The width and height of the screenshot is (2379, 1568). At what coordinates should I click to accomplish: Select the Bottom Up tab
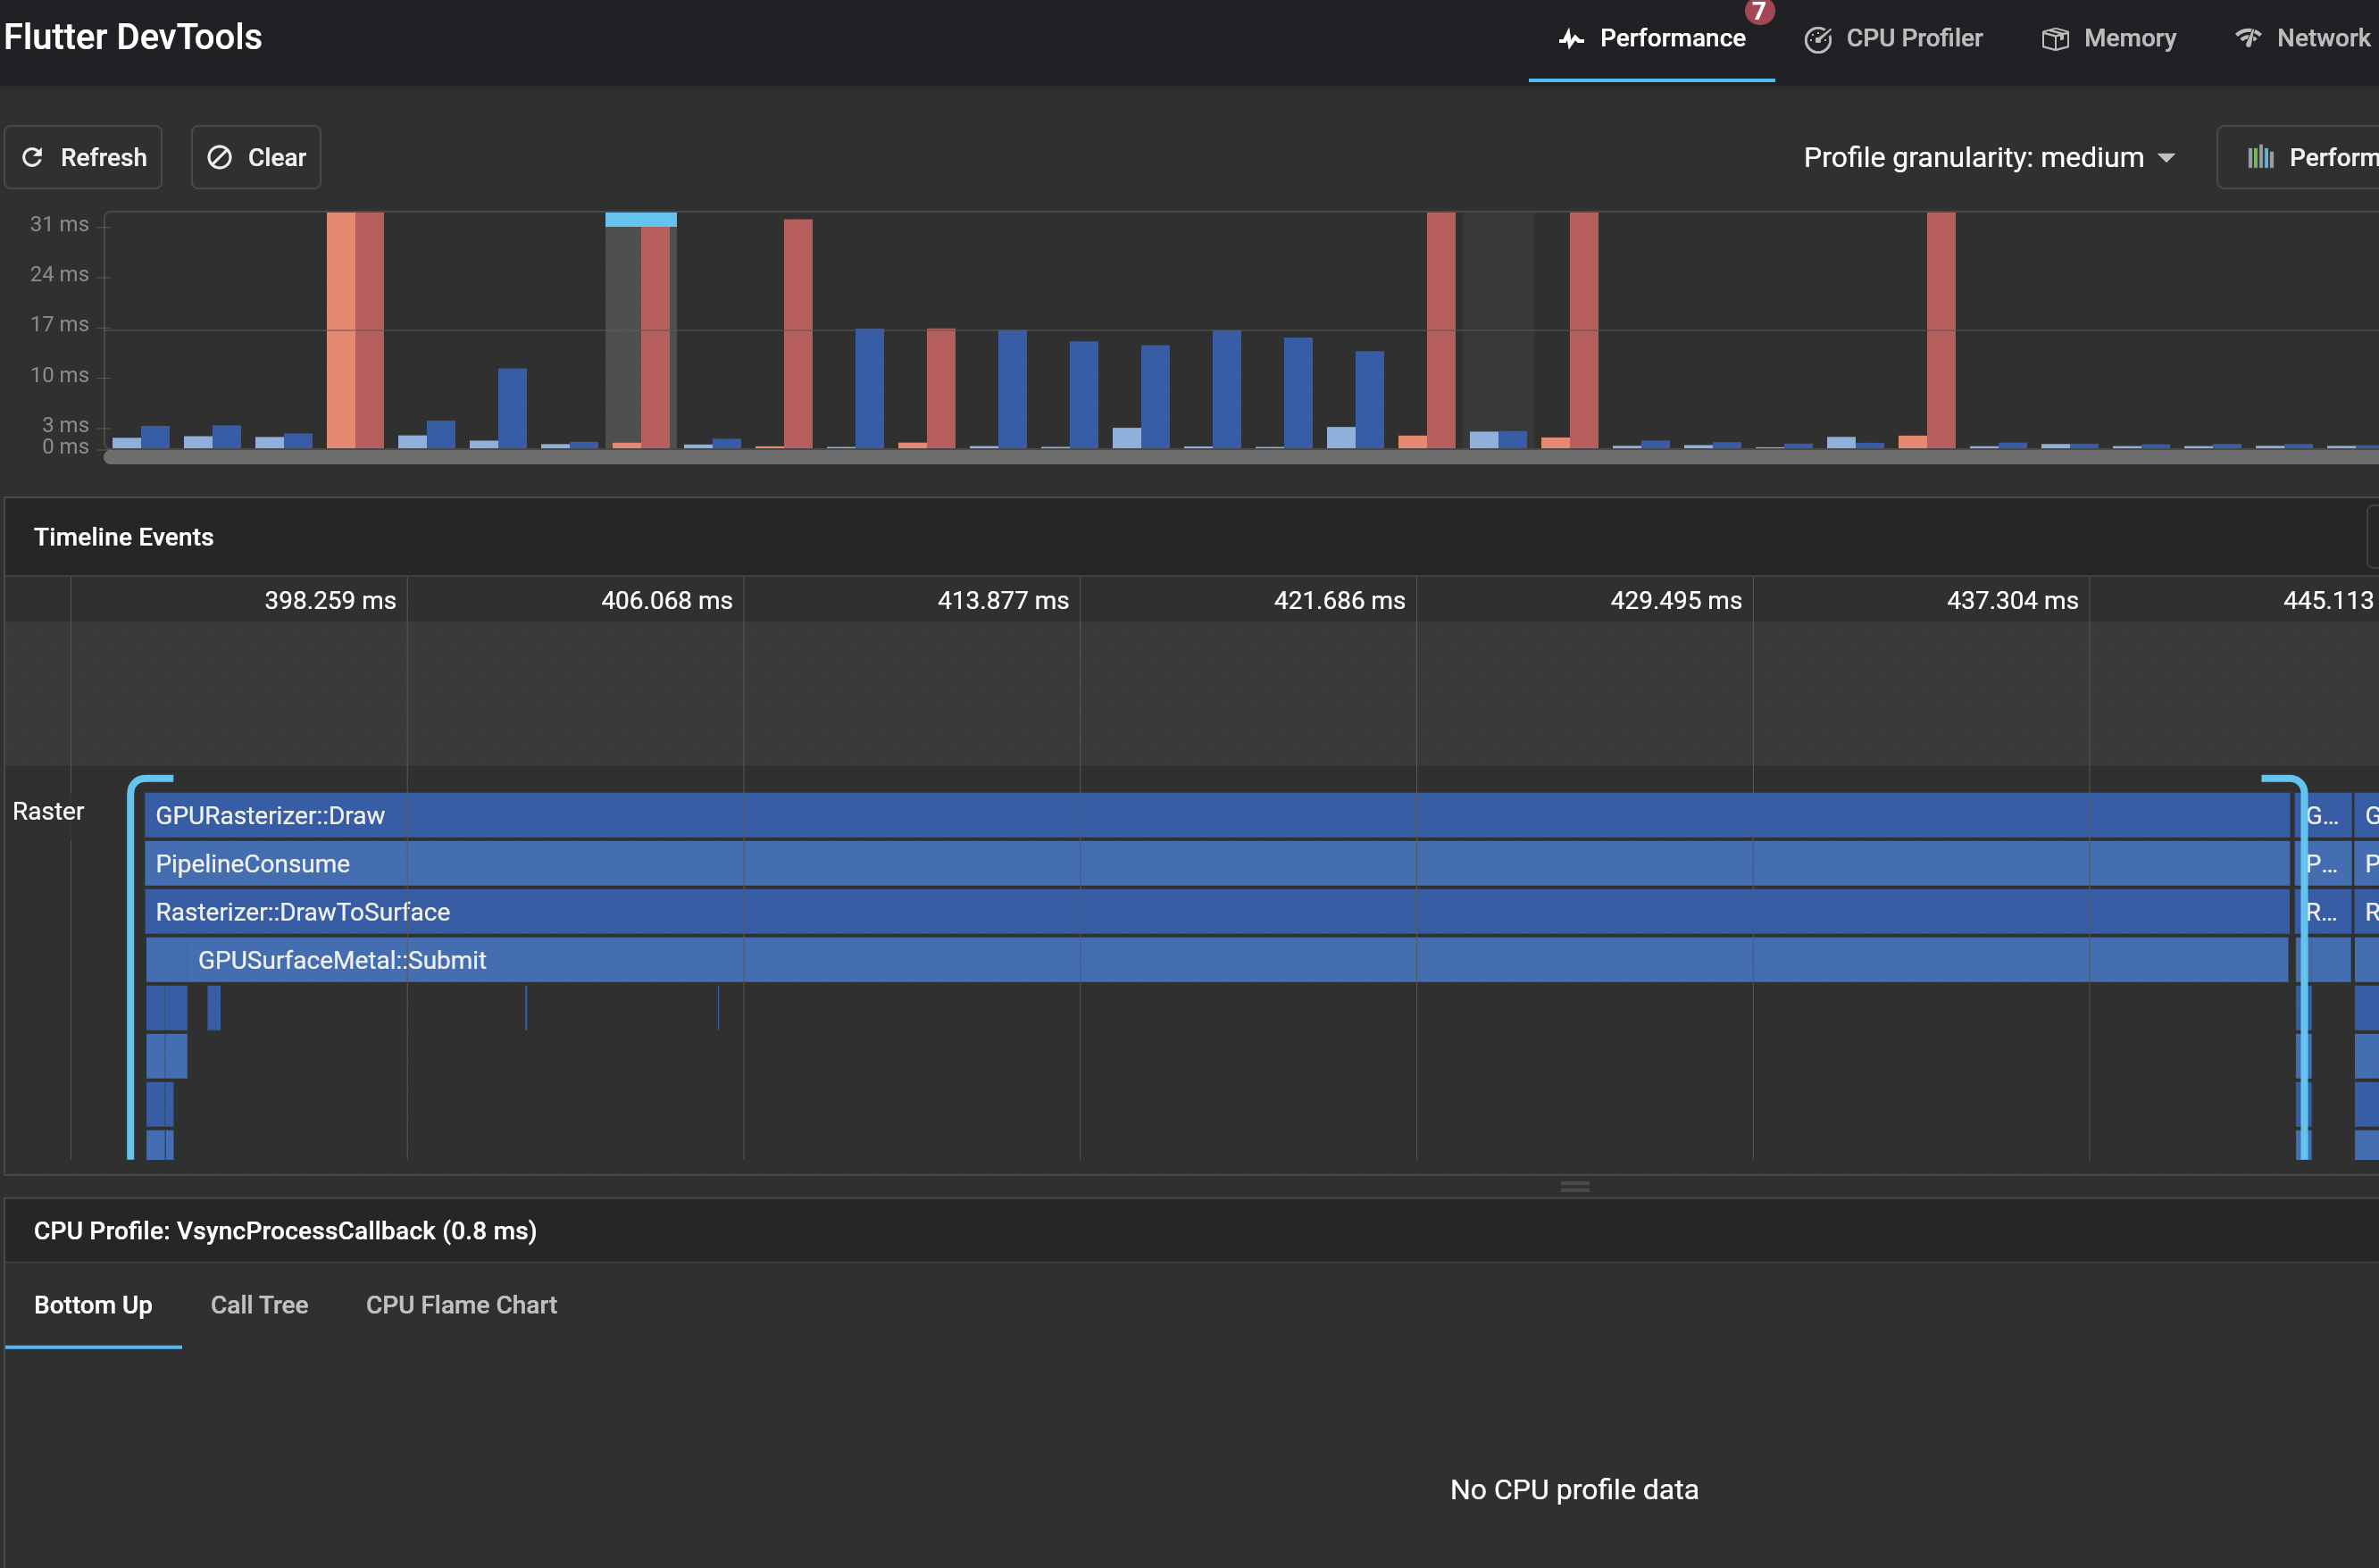93,1305
